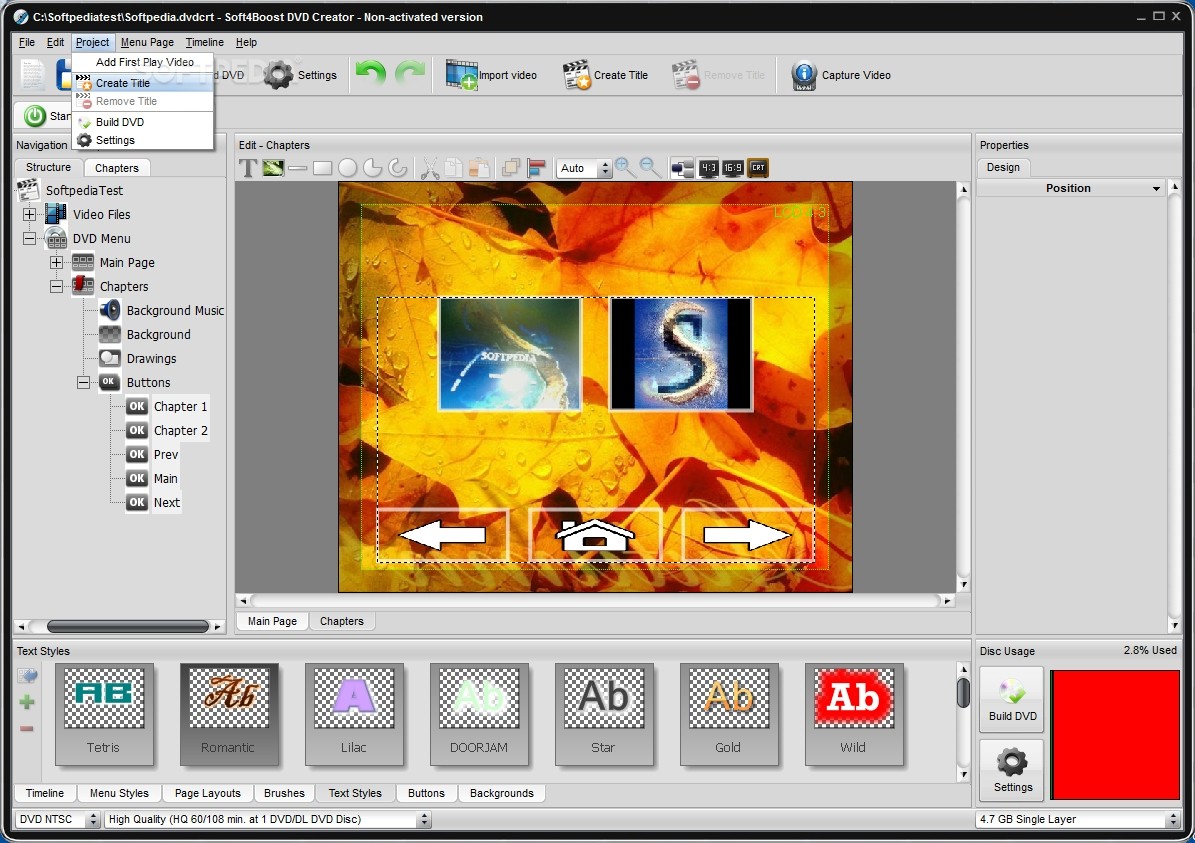Select the Rectangle shape tool
Image resolution: width=1195 pixels, height=843 pixels.
[x=322, y=168]
